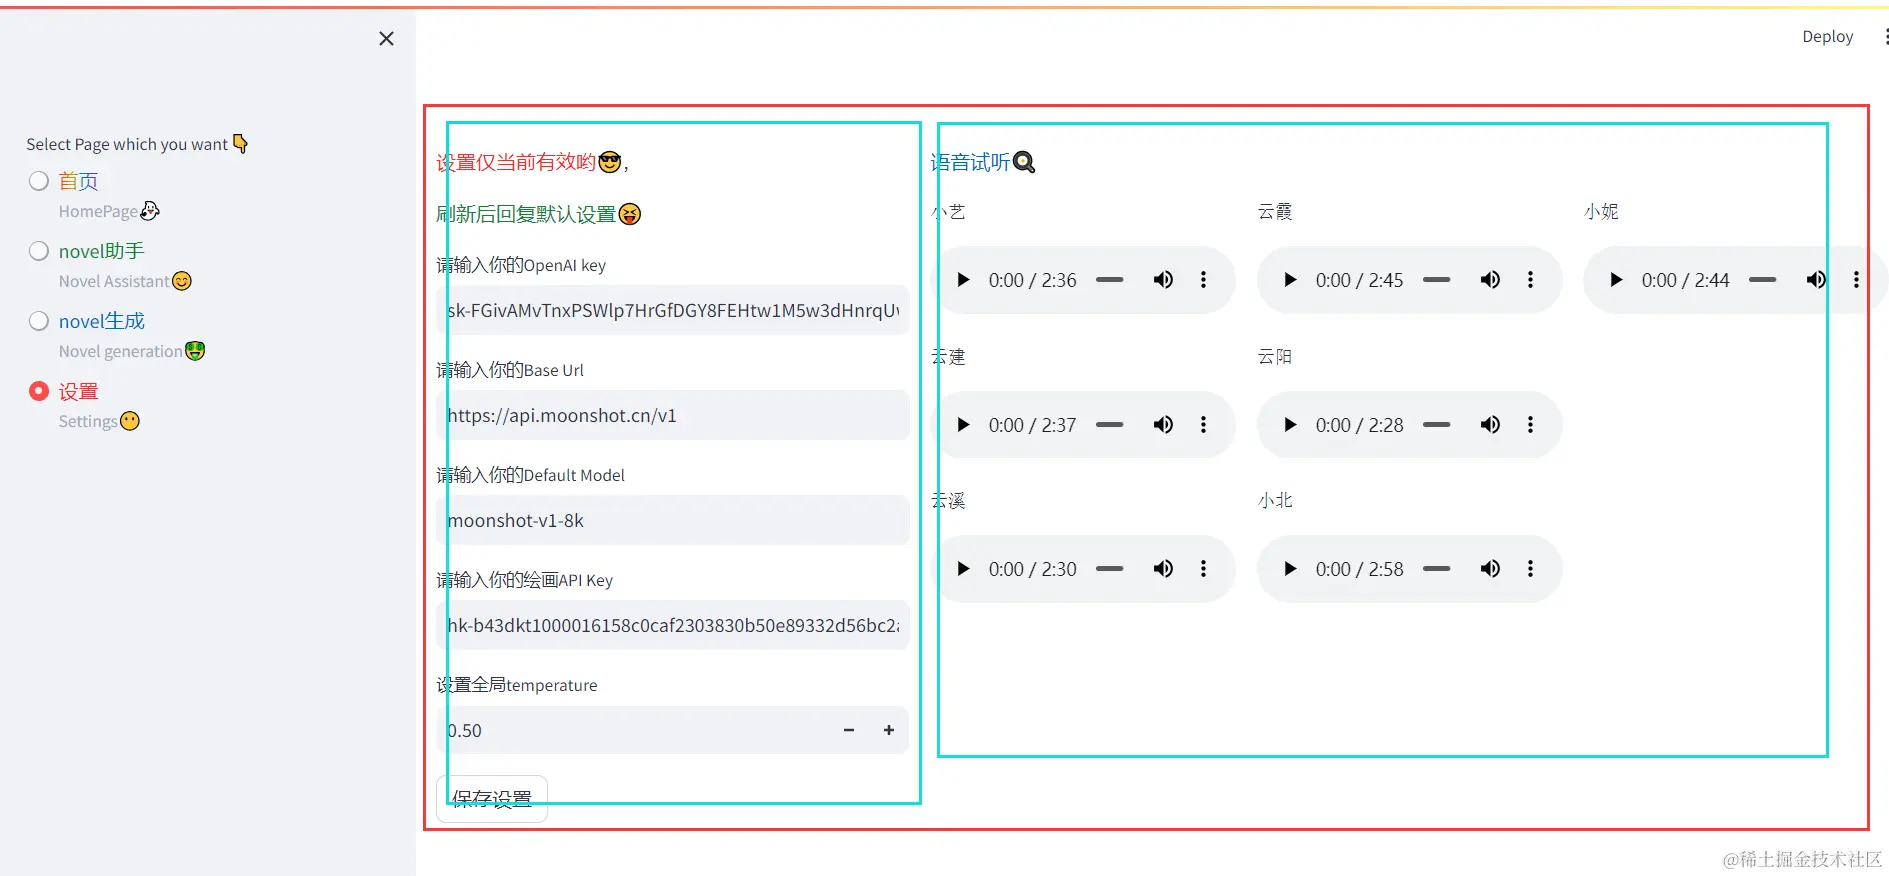
Task: Seek on the 云阳 audio progress bar
Action: click(1436, 425)
